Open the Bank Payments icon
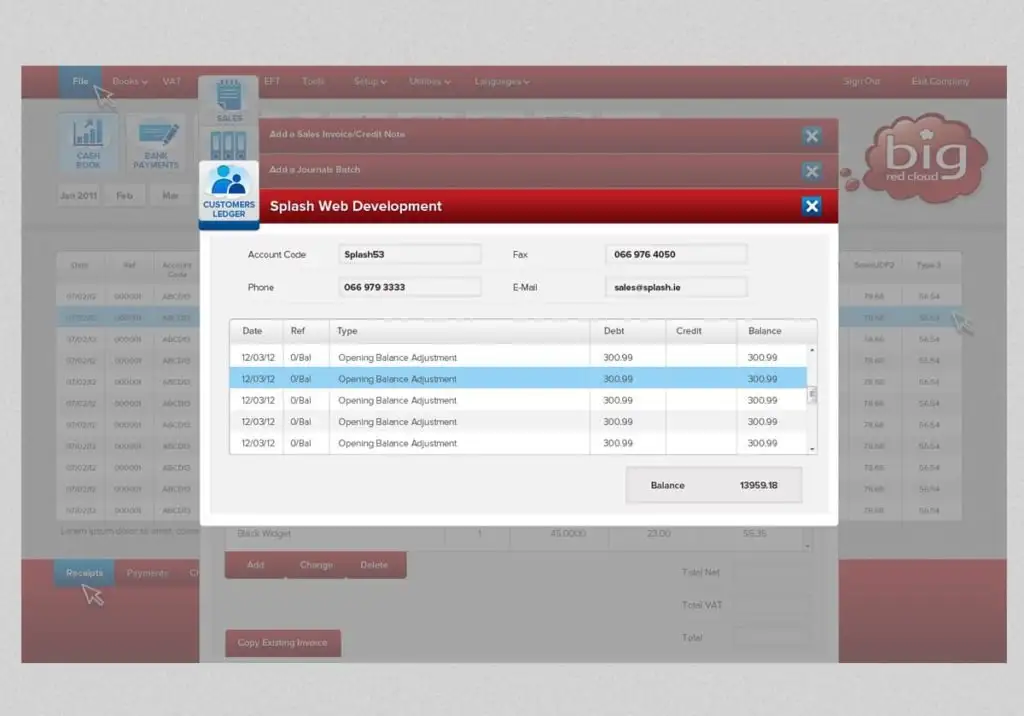 click(156, 143)
